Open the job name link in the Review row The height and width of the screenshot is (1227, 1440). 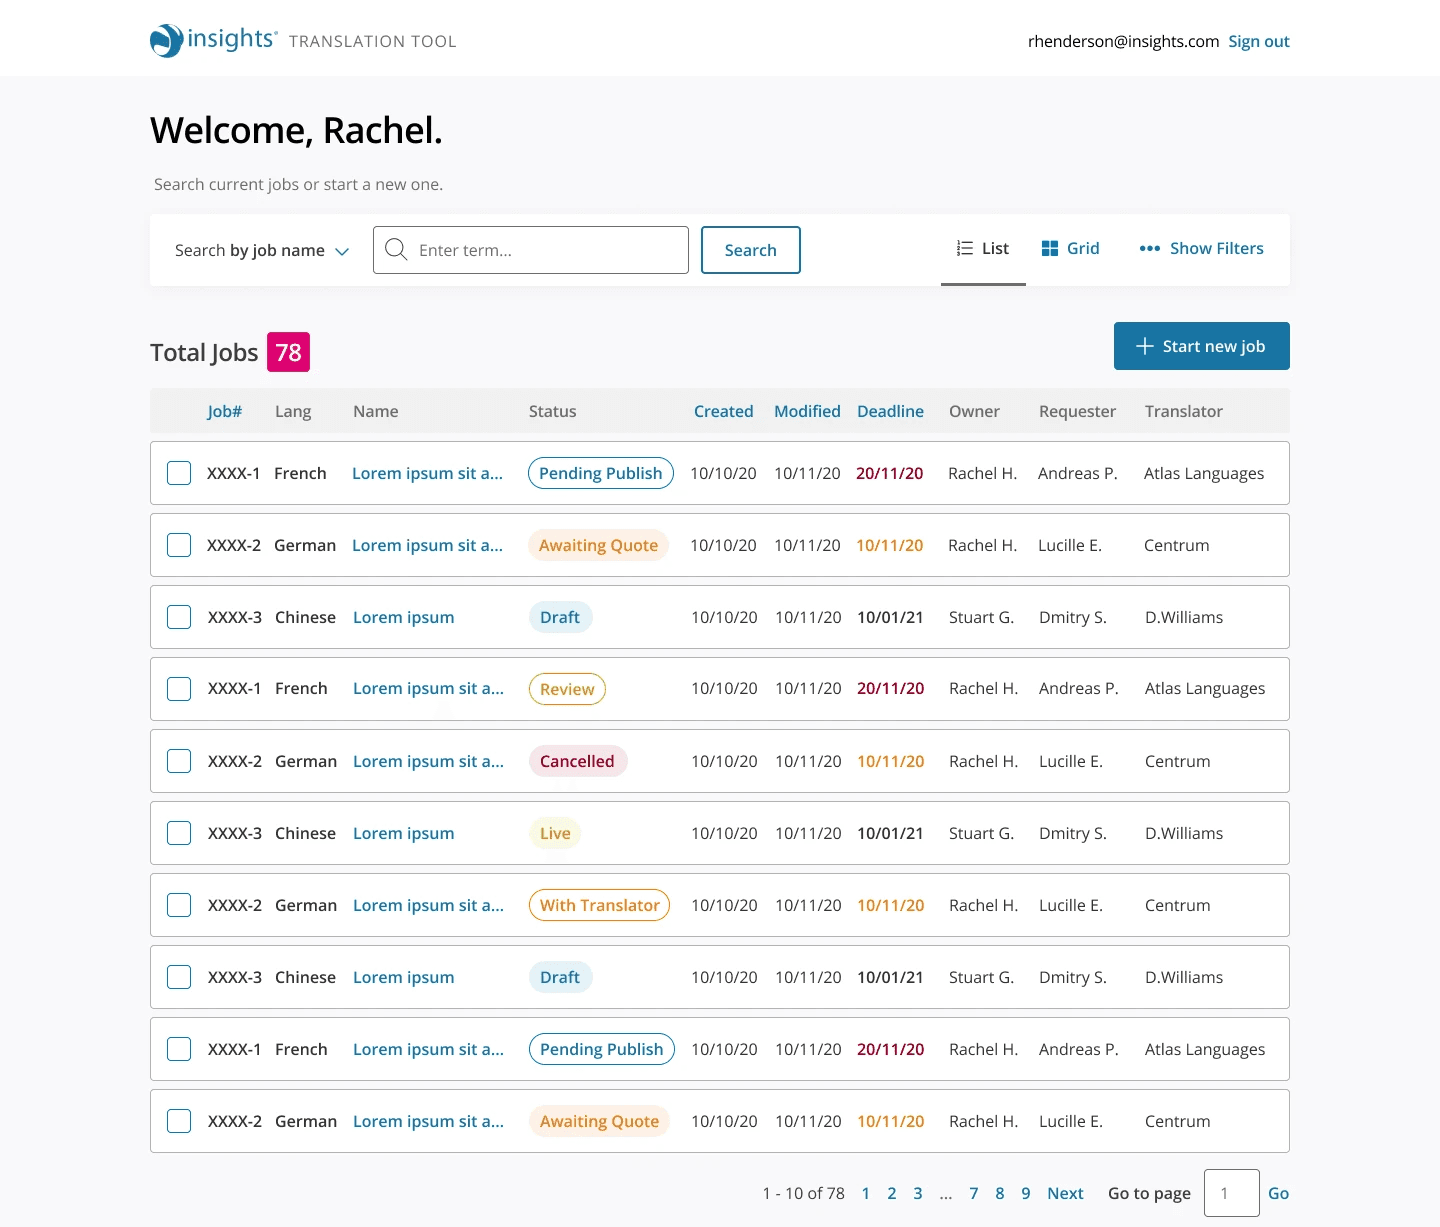point(428,689)
